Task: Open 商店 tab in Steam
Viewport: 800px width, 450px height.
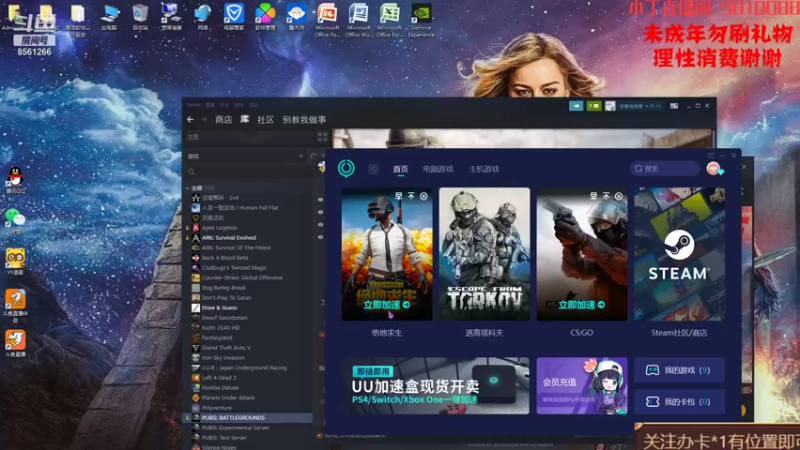Action: click(x=223, y=119)
